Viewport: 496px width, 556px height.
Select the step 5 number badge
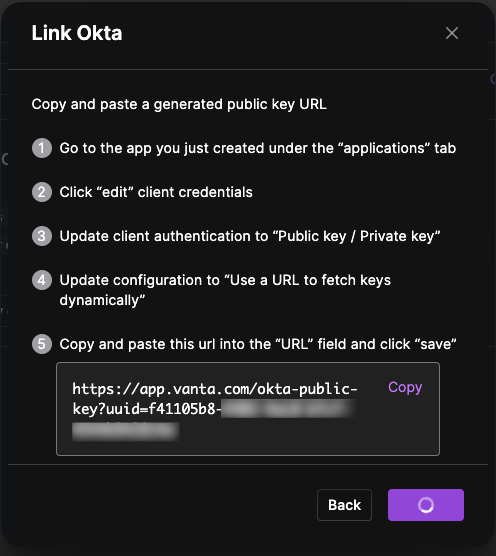pyautogui.click(x=42, y=344)
